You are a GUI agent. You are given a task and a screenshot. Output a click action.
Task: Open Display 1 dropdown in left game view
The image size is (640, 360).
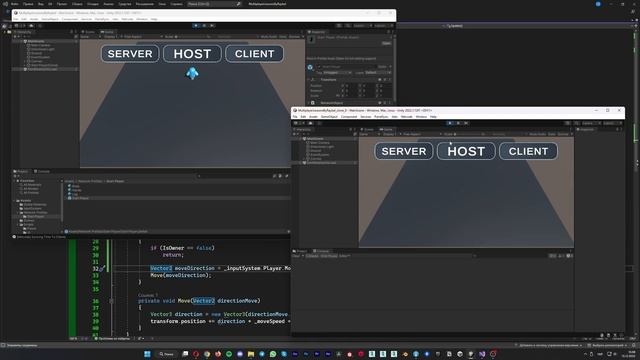click(x=110, y=37)
